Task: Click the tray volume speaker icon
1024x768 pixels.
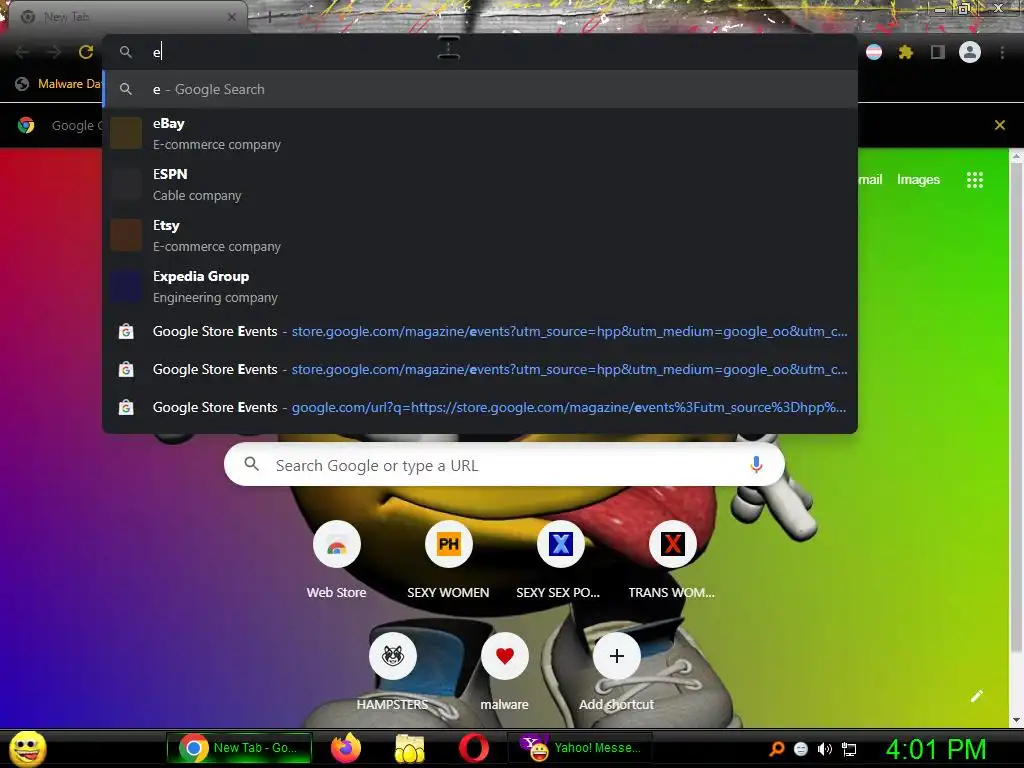Action: click(824, 749)
